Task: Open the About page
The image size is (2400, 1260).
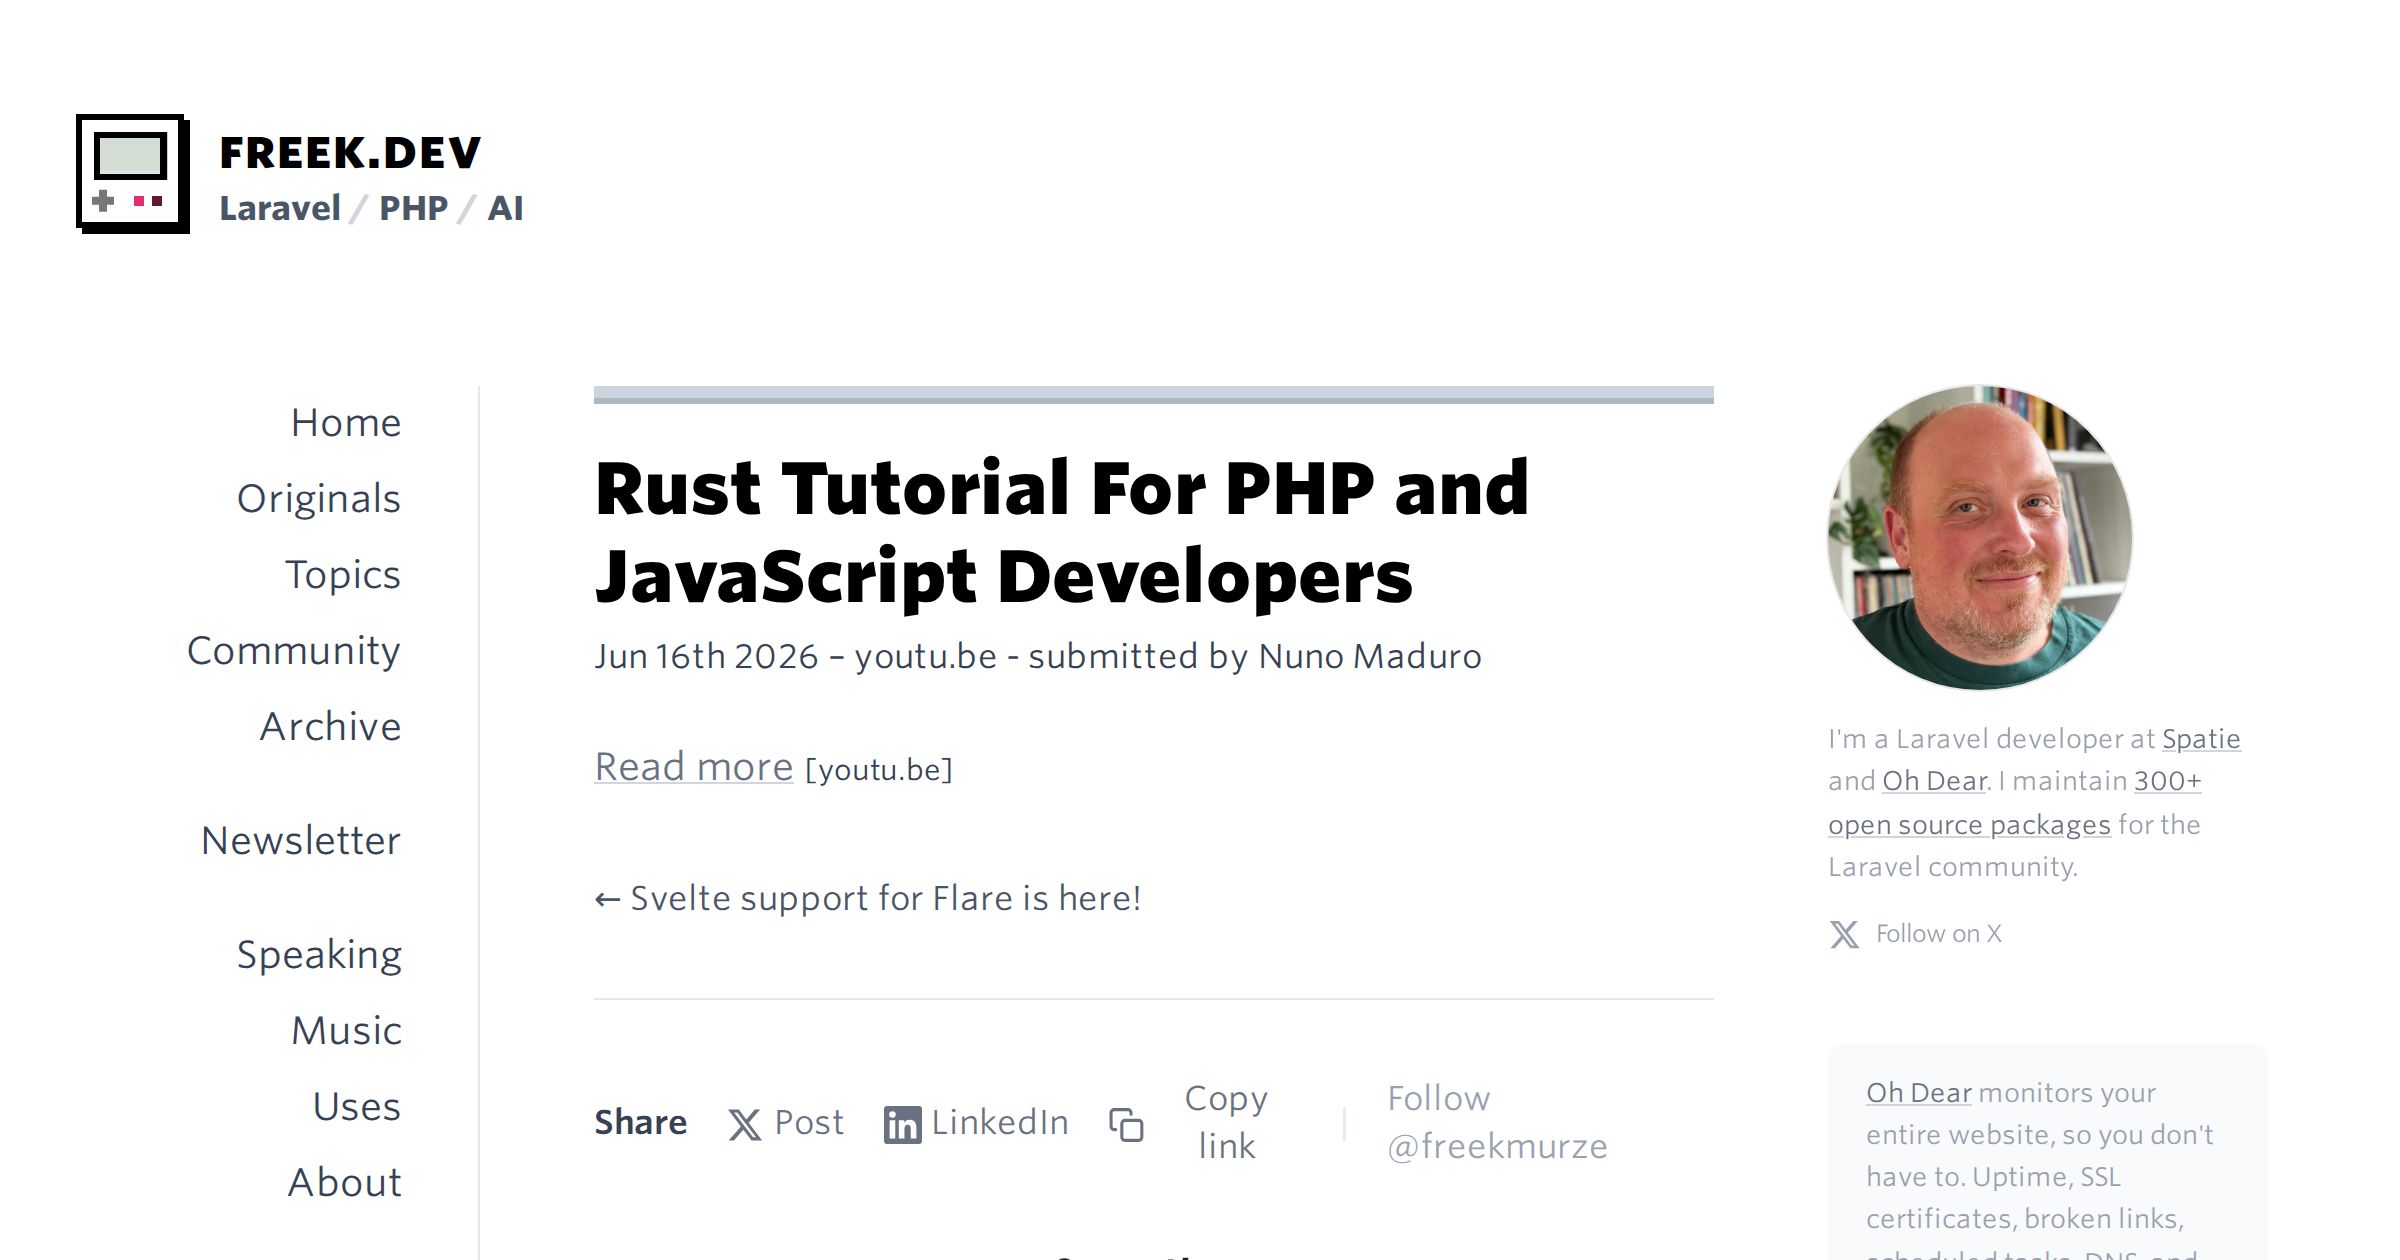Action: (345, 1183)
